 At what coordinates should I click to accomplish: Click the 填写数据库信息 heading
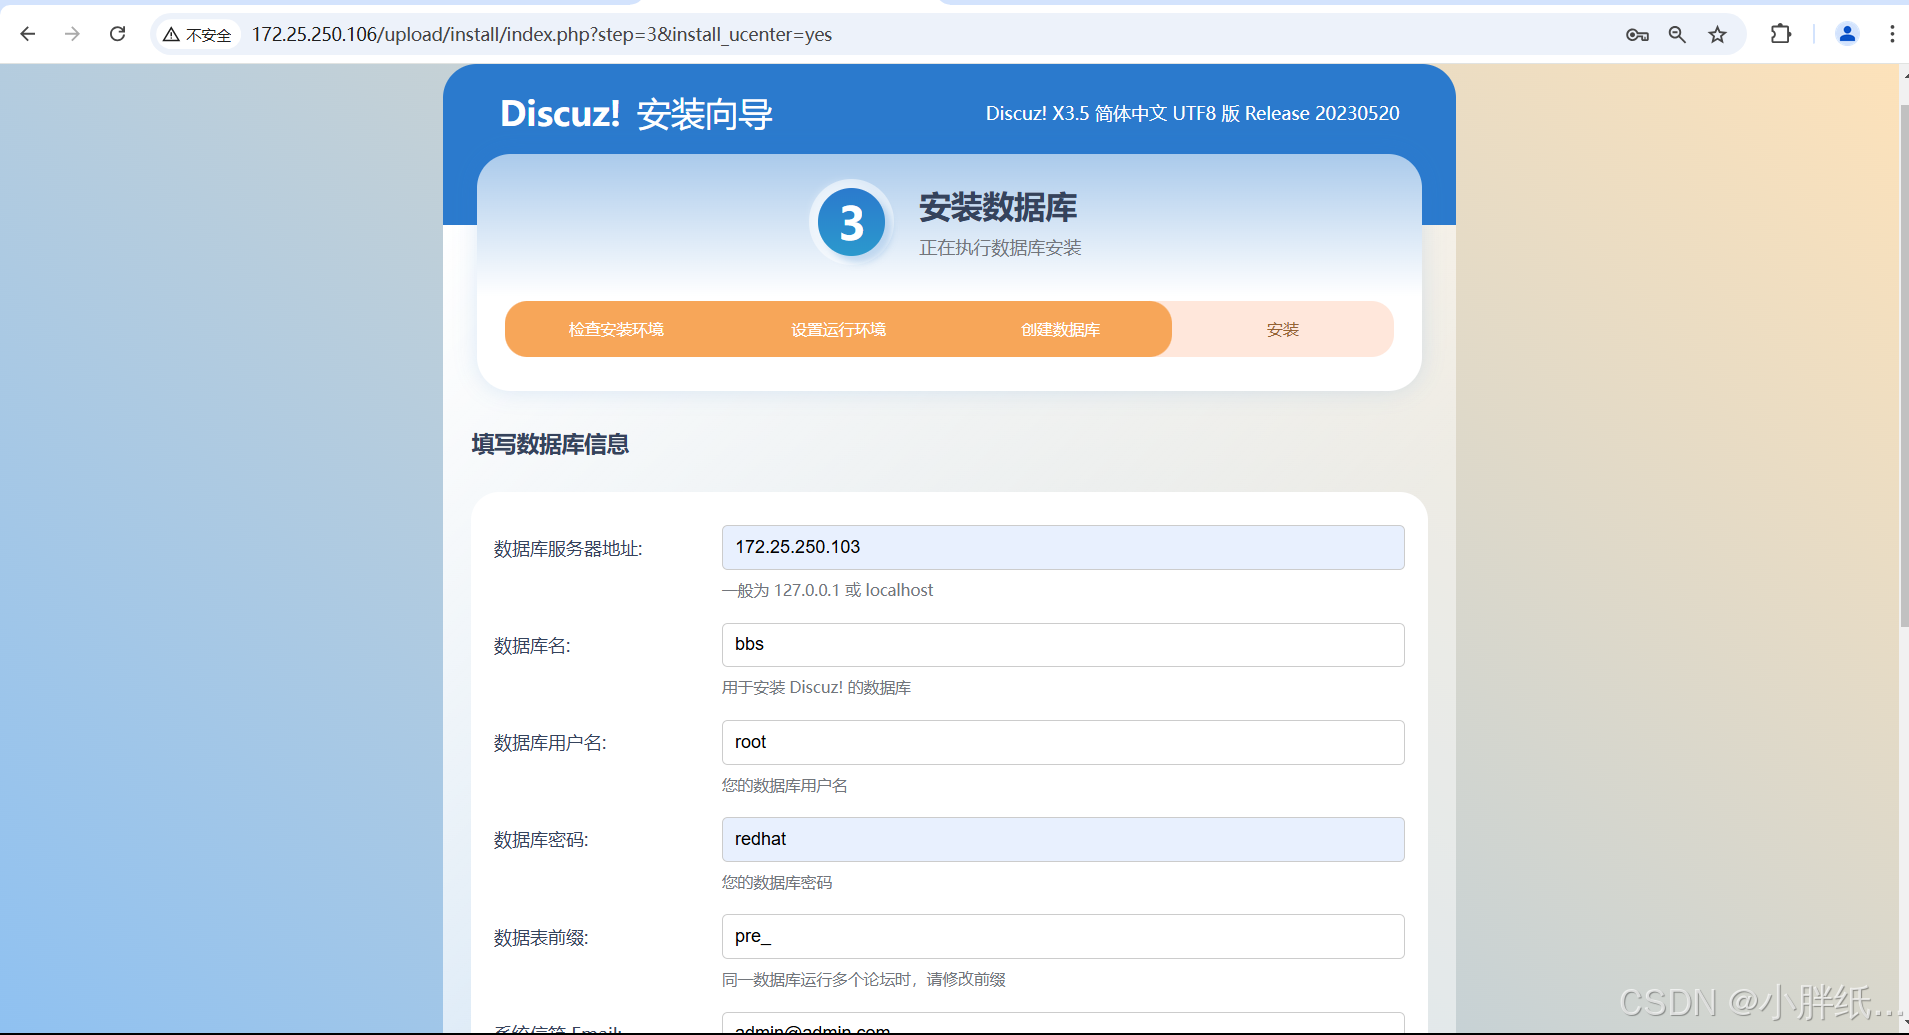click(x=550, y=444)
